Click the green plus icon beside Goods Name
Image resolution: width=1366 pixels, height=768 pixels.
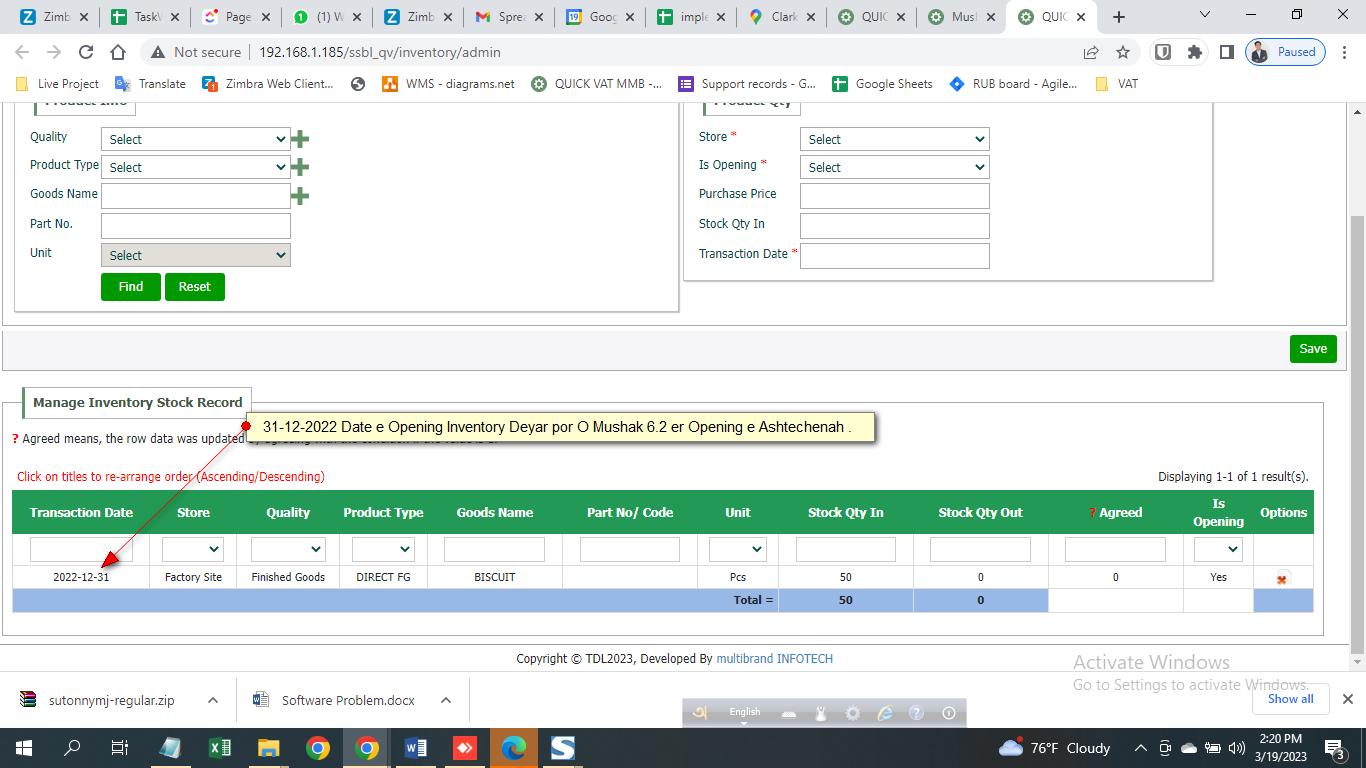point(299,196)
